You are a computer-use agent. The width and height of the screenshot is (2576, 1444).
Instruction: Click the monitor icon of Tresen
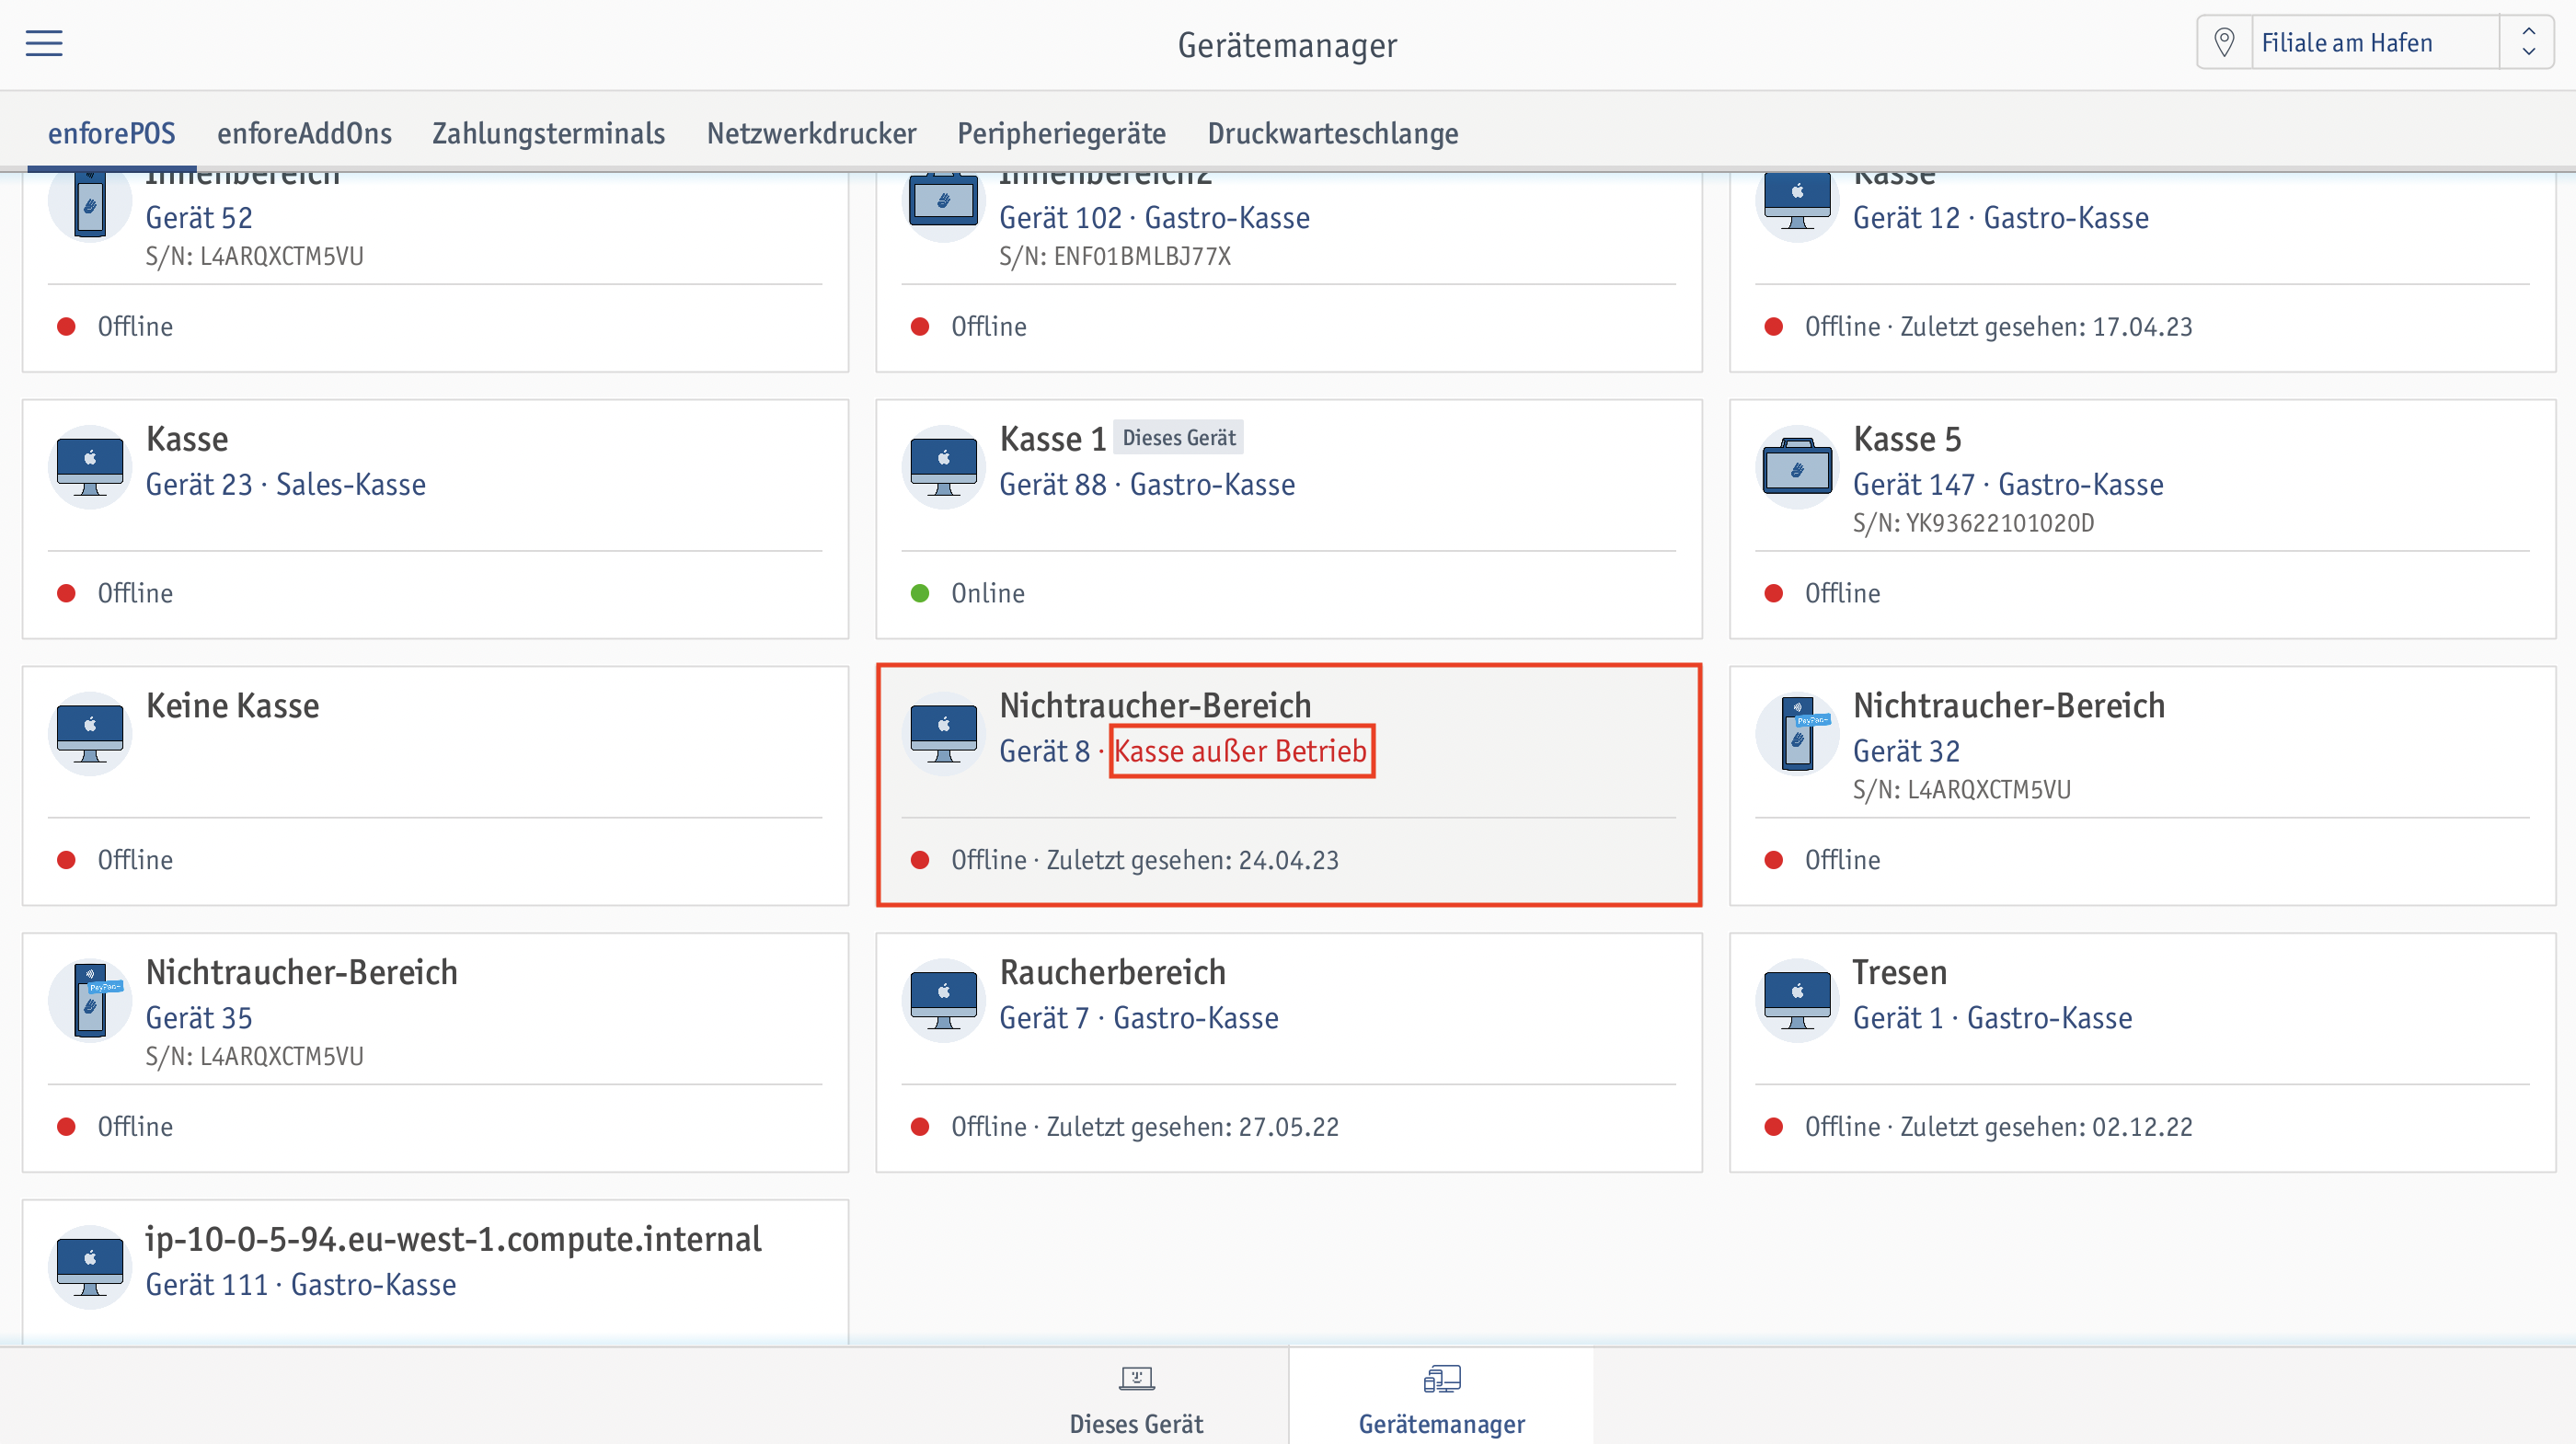click(x=1797, y=1001)
